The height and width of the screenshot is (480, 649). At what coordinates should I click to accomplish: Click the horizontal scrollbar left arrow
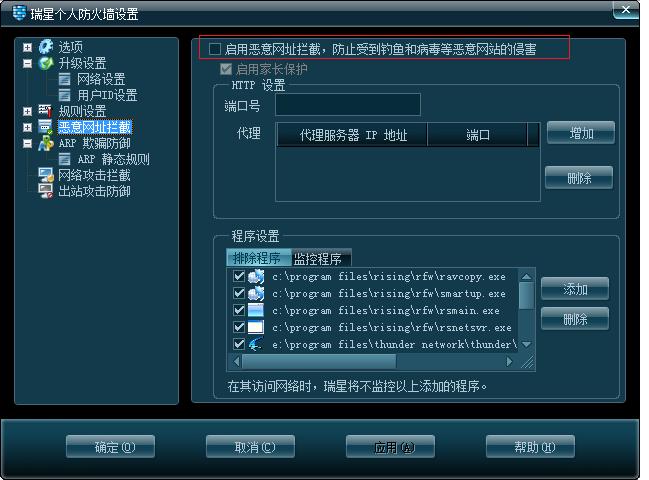(236, 361)
